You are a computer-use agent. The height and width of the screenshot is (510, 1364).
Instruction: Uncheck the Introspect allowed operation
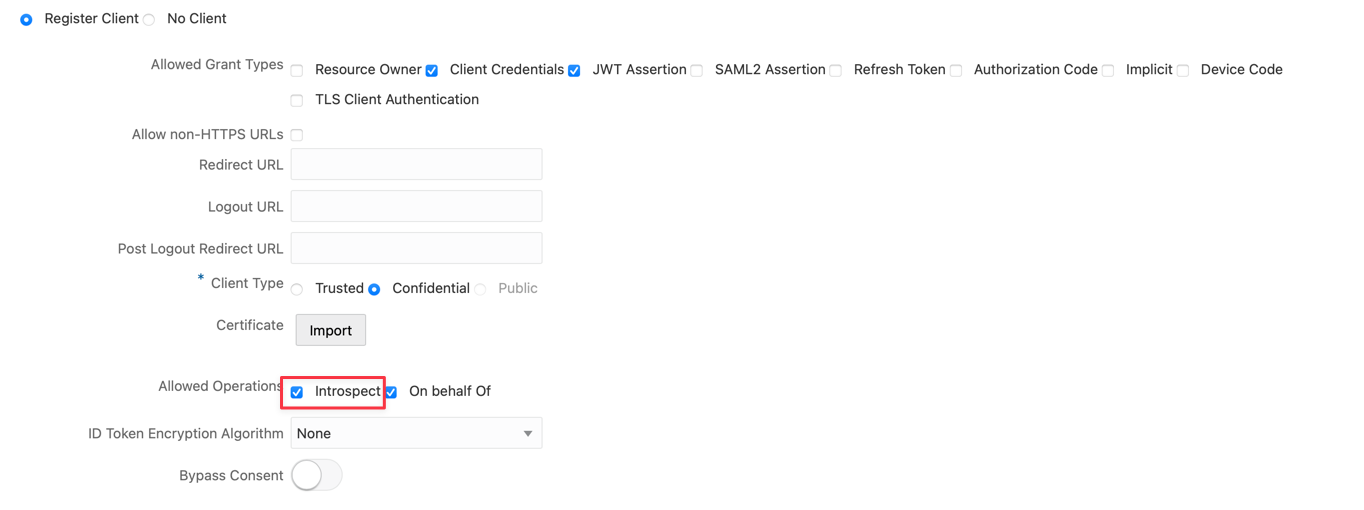tap(297, 392)
